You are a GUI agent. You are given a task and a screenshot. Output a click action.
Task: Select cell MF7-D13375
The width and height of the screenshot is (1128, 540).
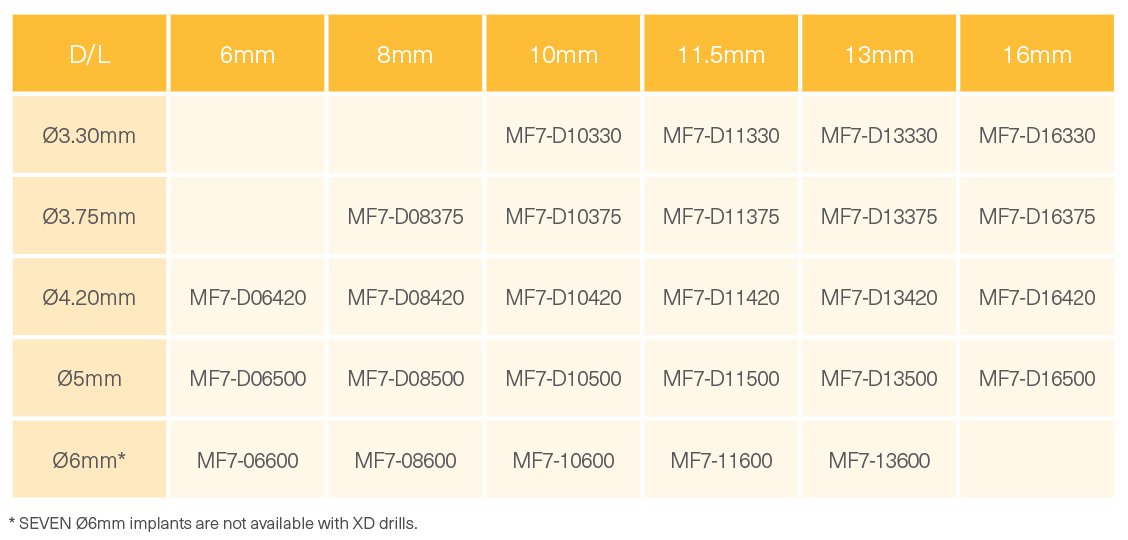coord(879,216)
